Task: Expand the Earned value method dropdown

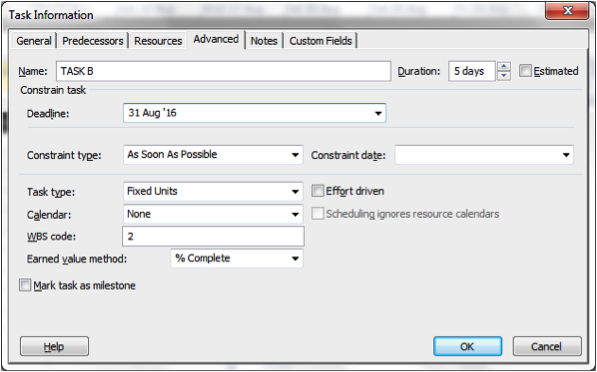Action: pos(295,259)
